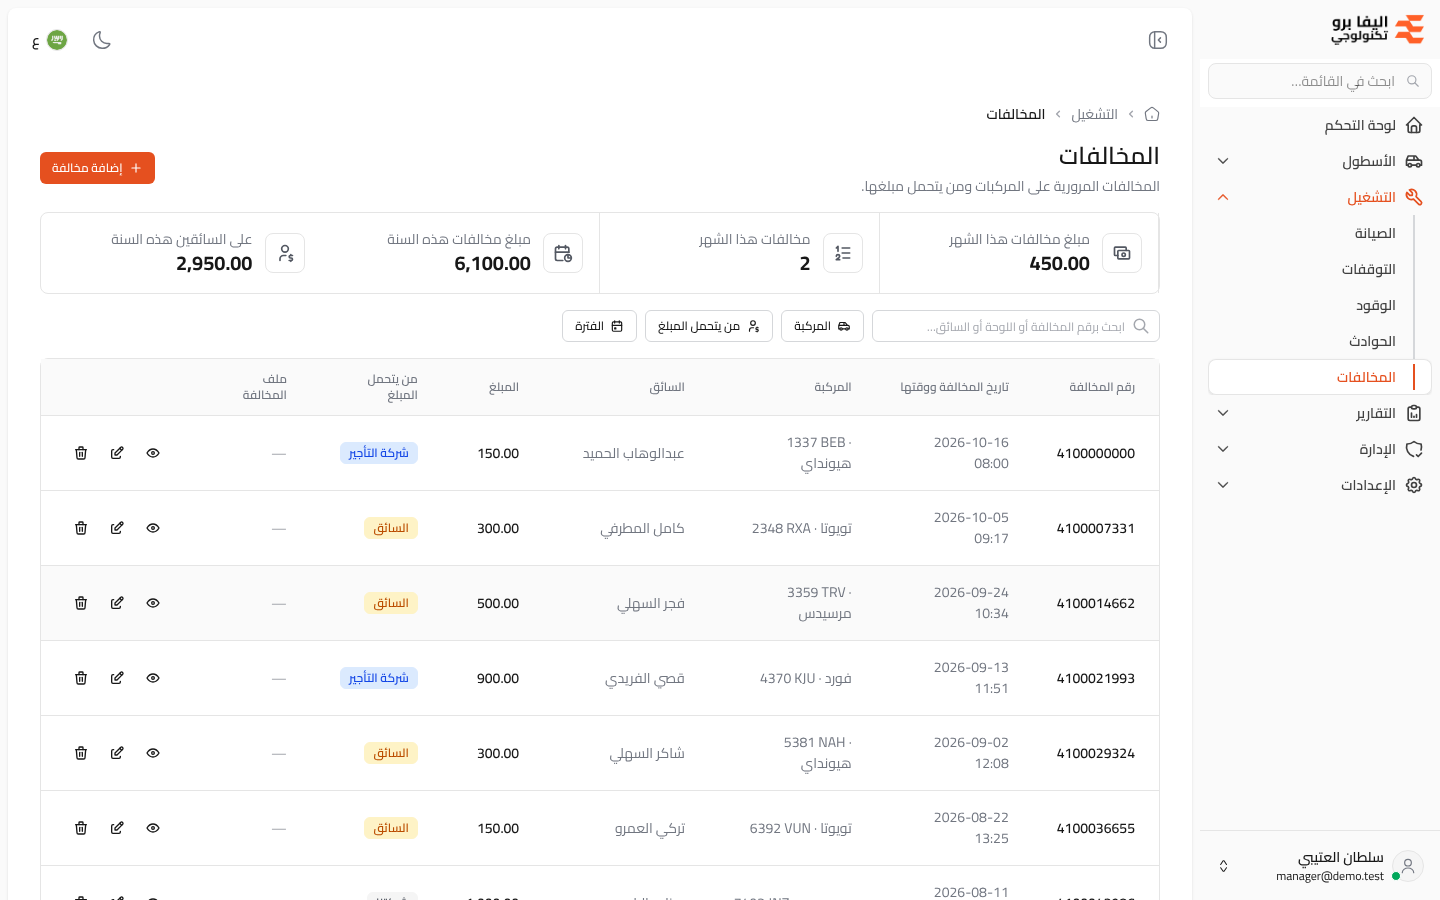Edit violation 4100021993
This screenshot has width=1440, height=900.
pos(117,678)
